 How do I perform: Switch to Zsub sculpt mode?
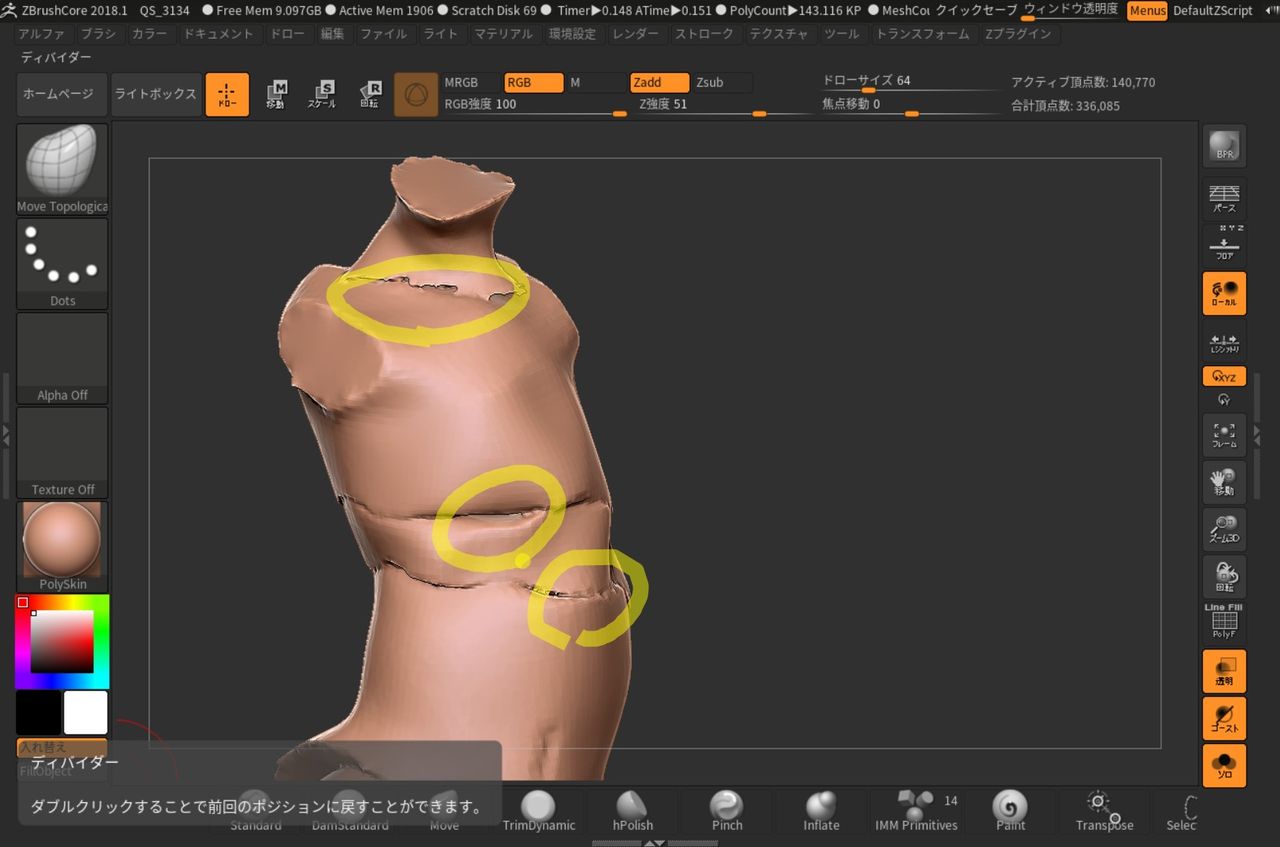tap(722, 82)
